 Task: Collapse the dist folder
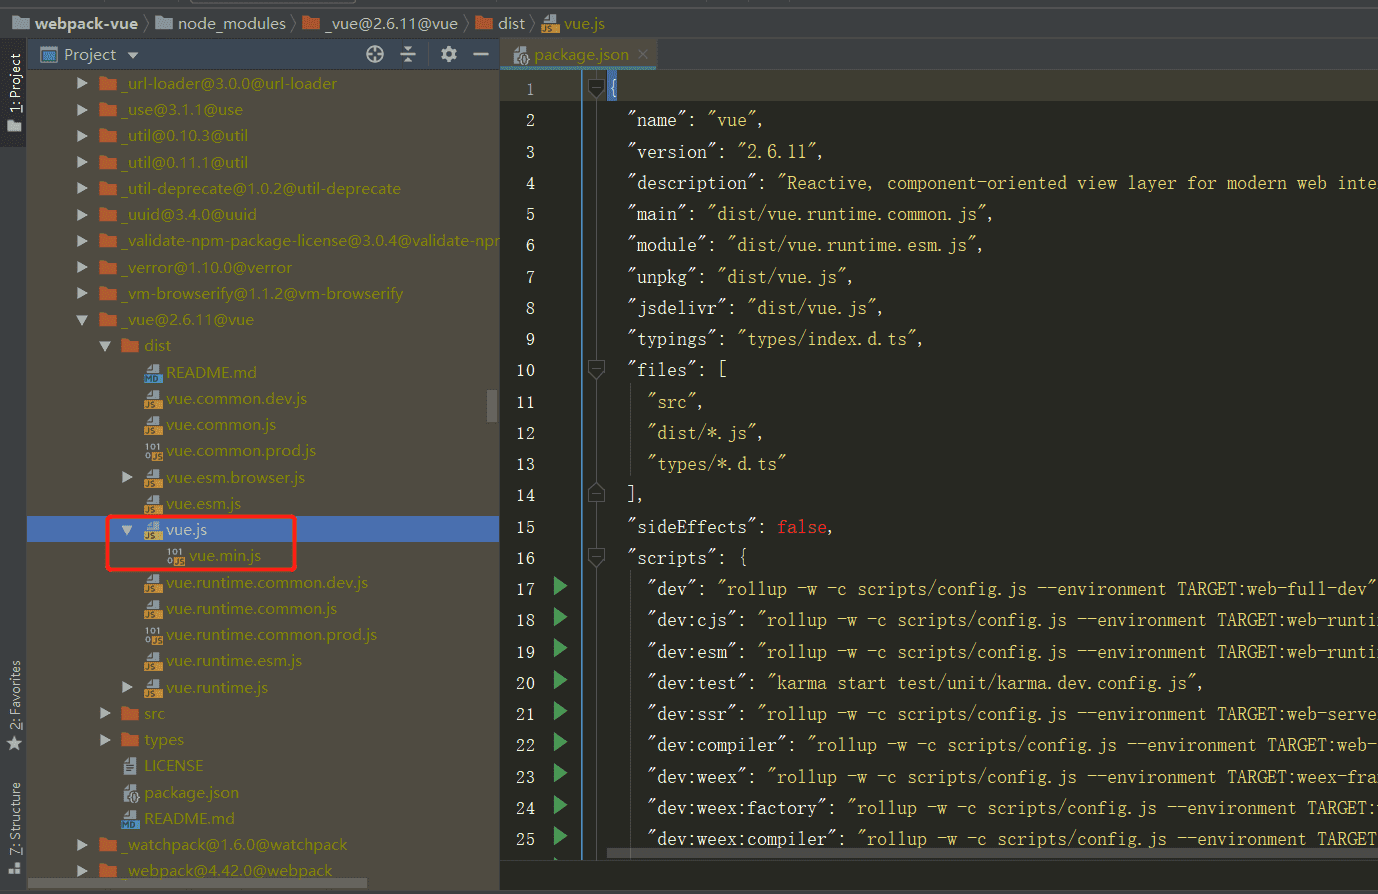click(105, 346)
